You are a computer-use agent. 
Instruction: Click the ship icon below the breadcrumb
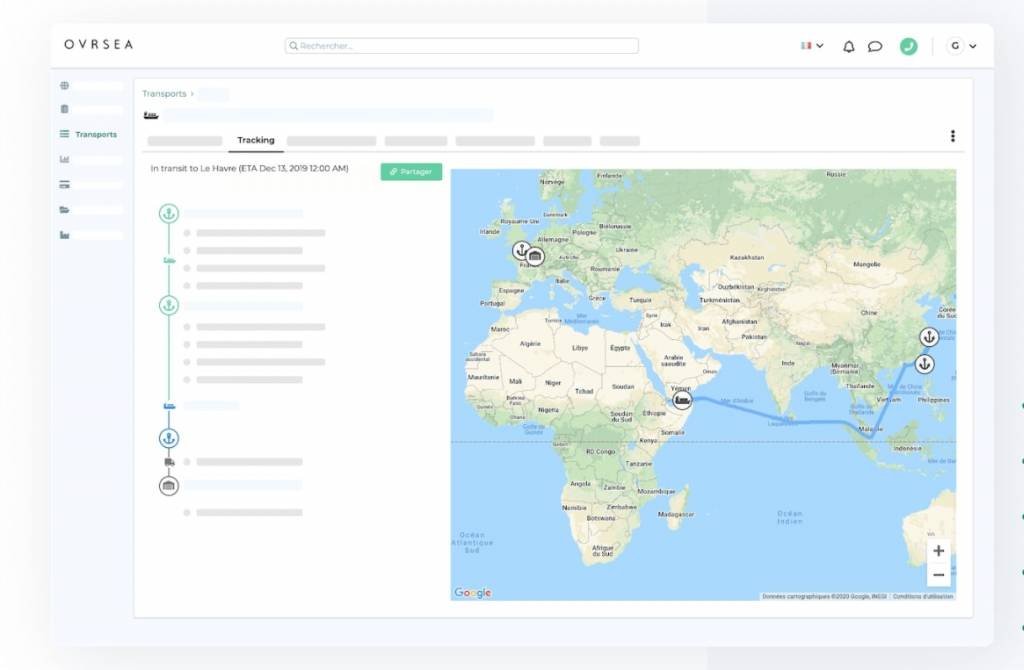(x=151, y=116)
